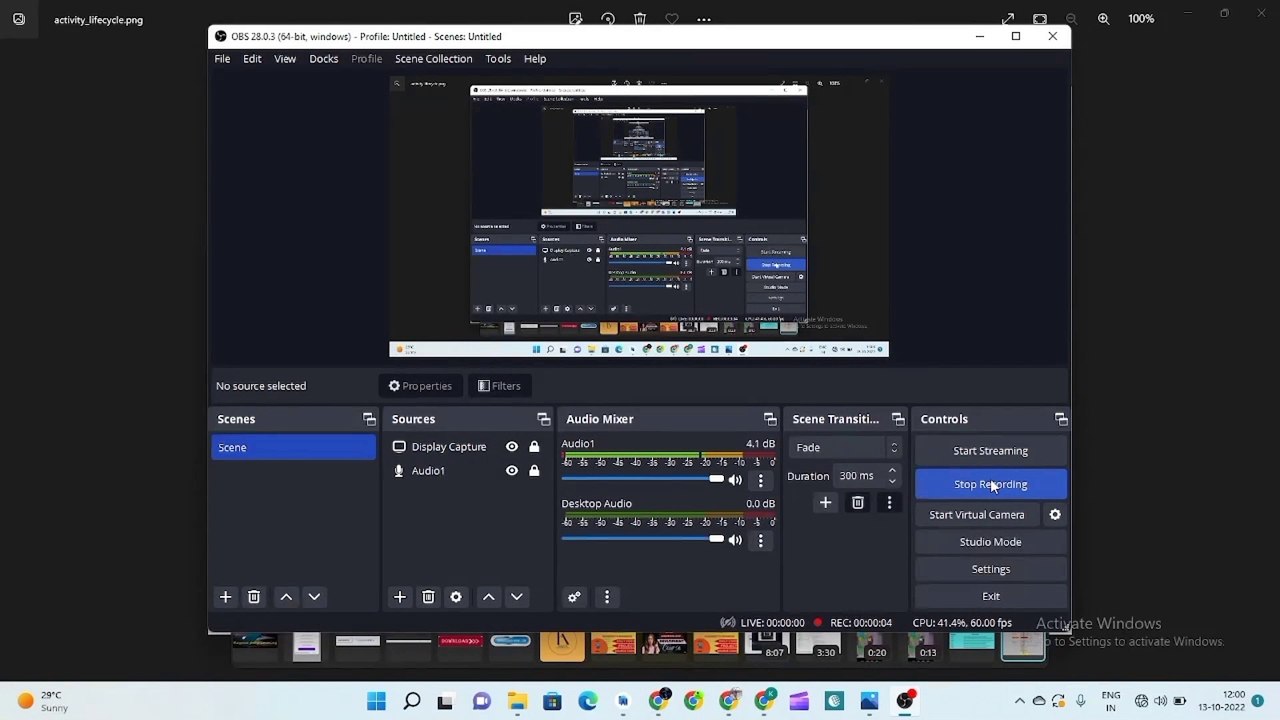The height and width of the screenshot is (720, 1280).
Task: Move the scene up in the Scenes list
Action: click(286, 597)
